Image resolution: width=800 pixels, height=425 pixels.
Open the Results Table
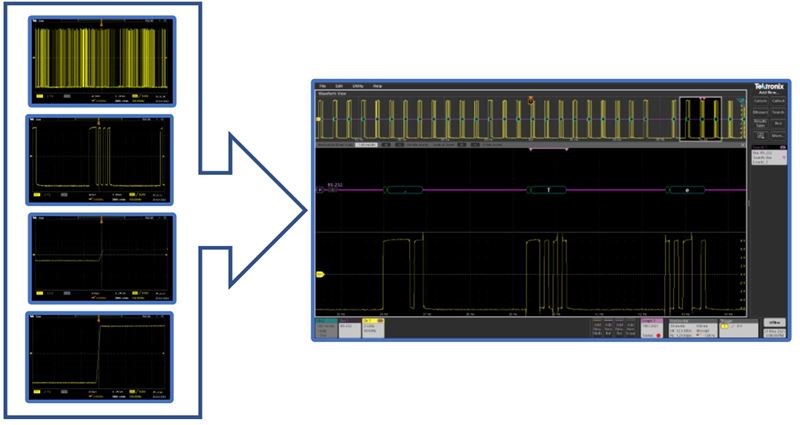pos(759,123)
